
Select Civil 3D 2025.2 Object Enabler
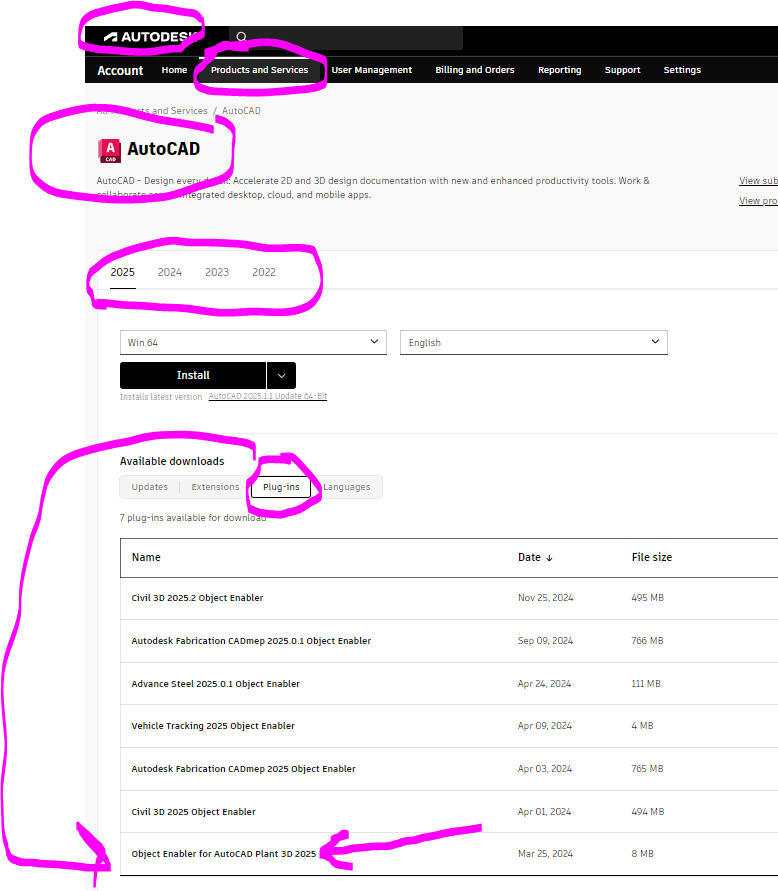coord(197,598)
